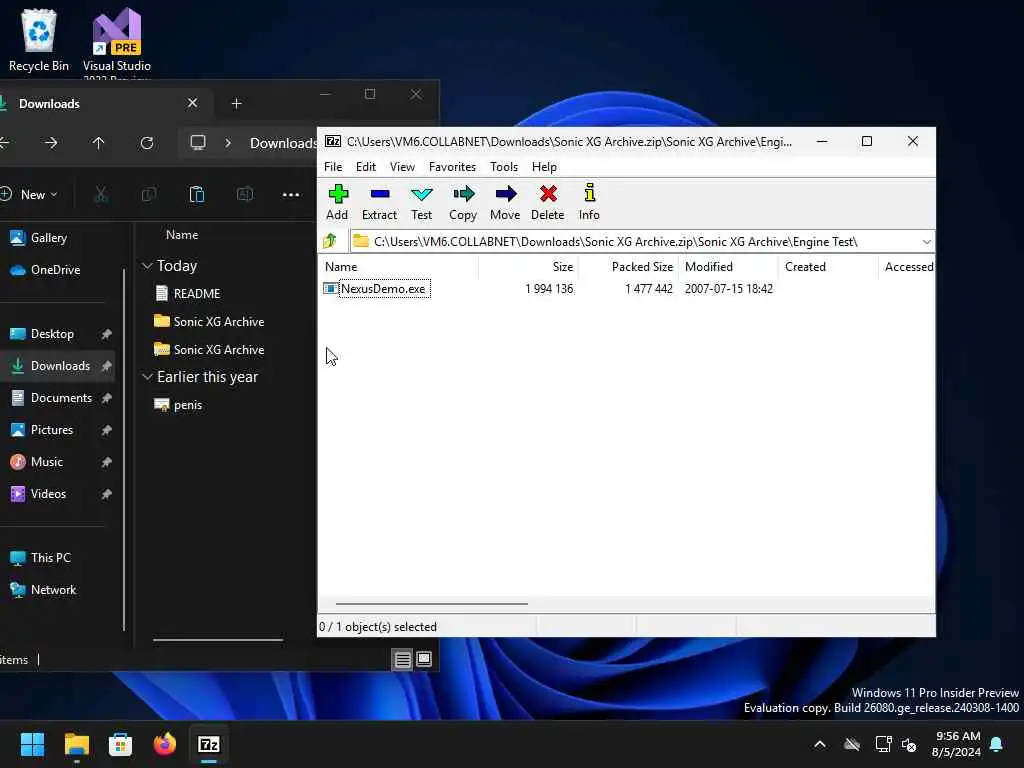Select the NexusDemo.exe file
Viewport: 1024px width, 768px height.
(x=384, y=289)
